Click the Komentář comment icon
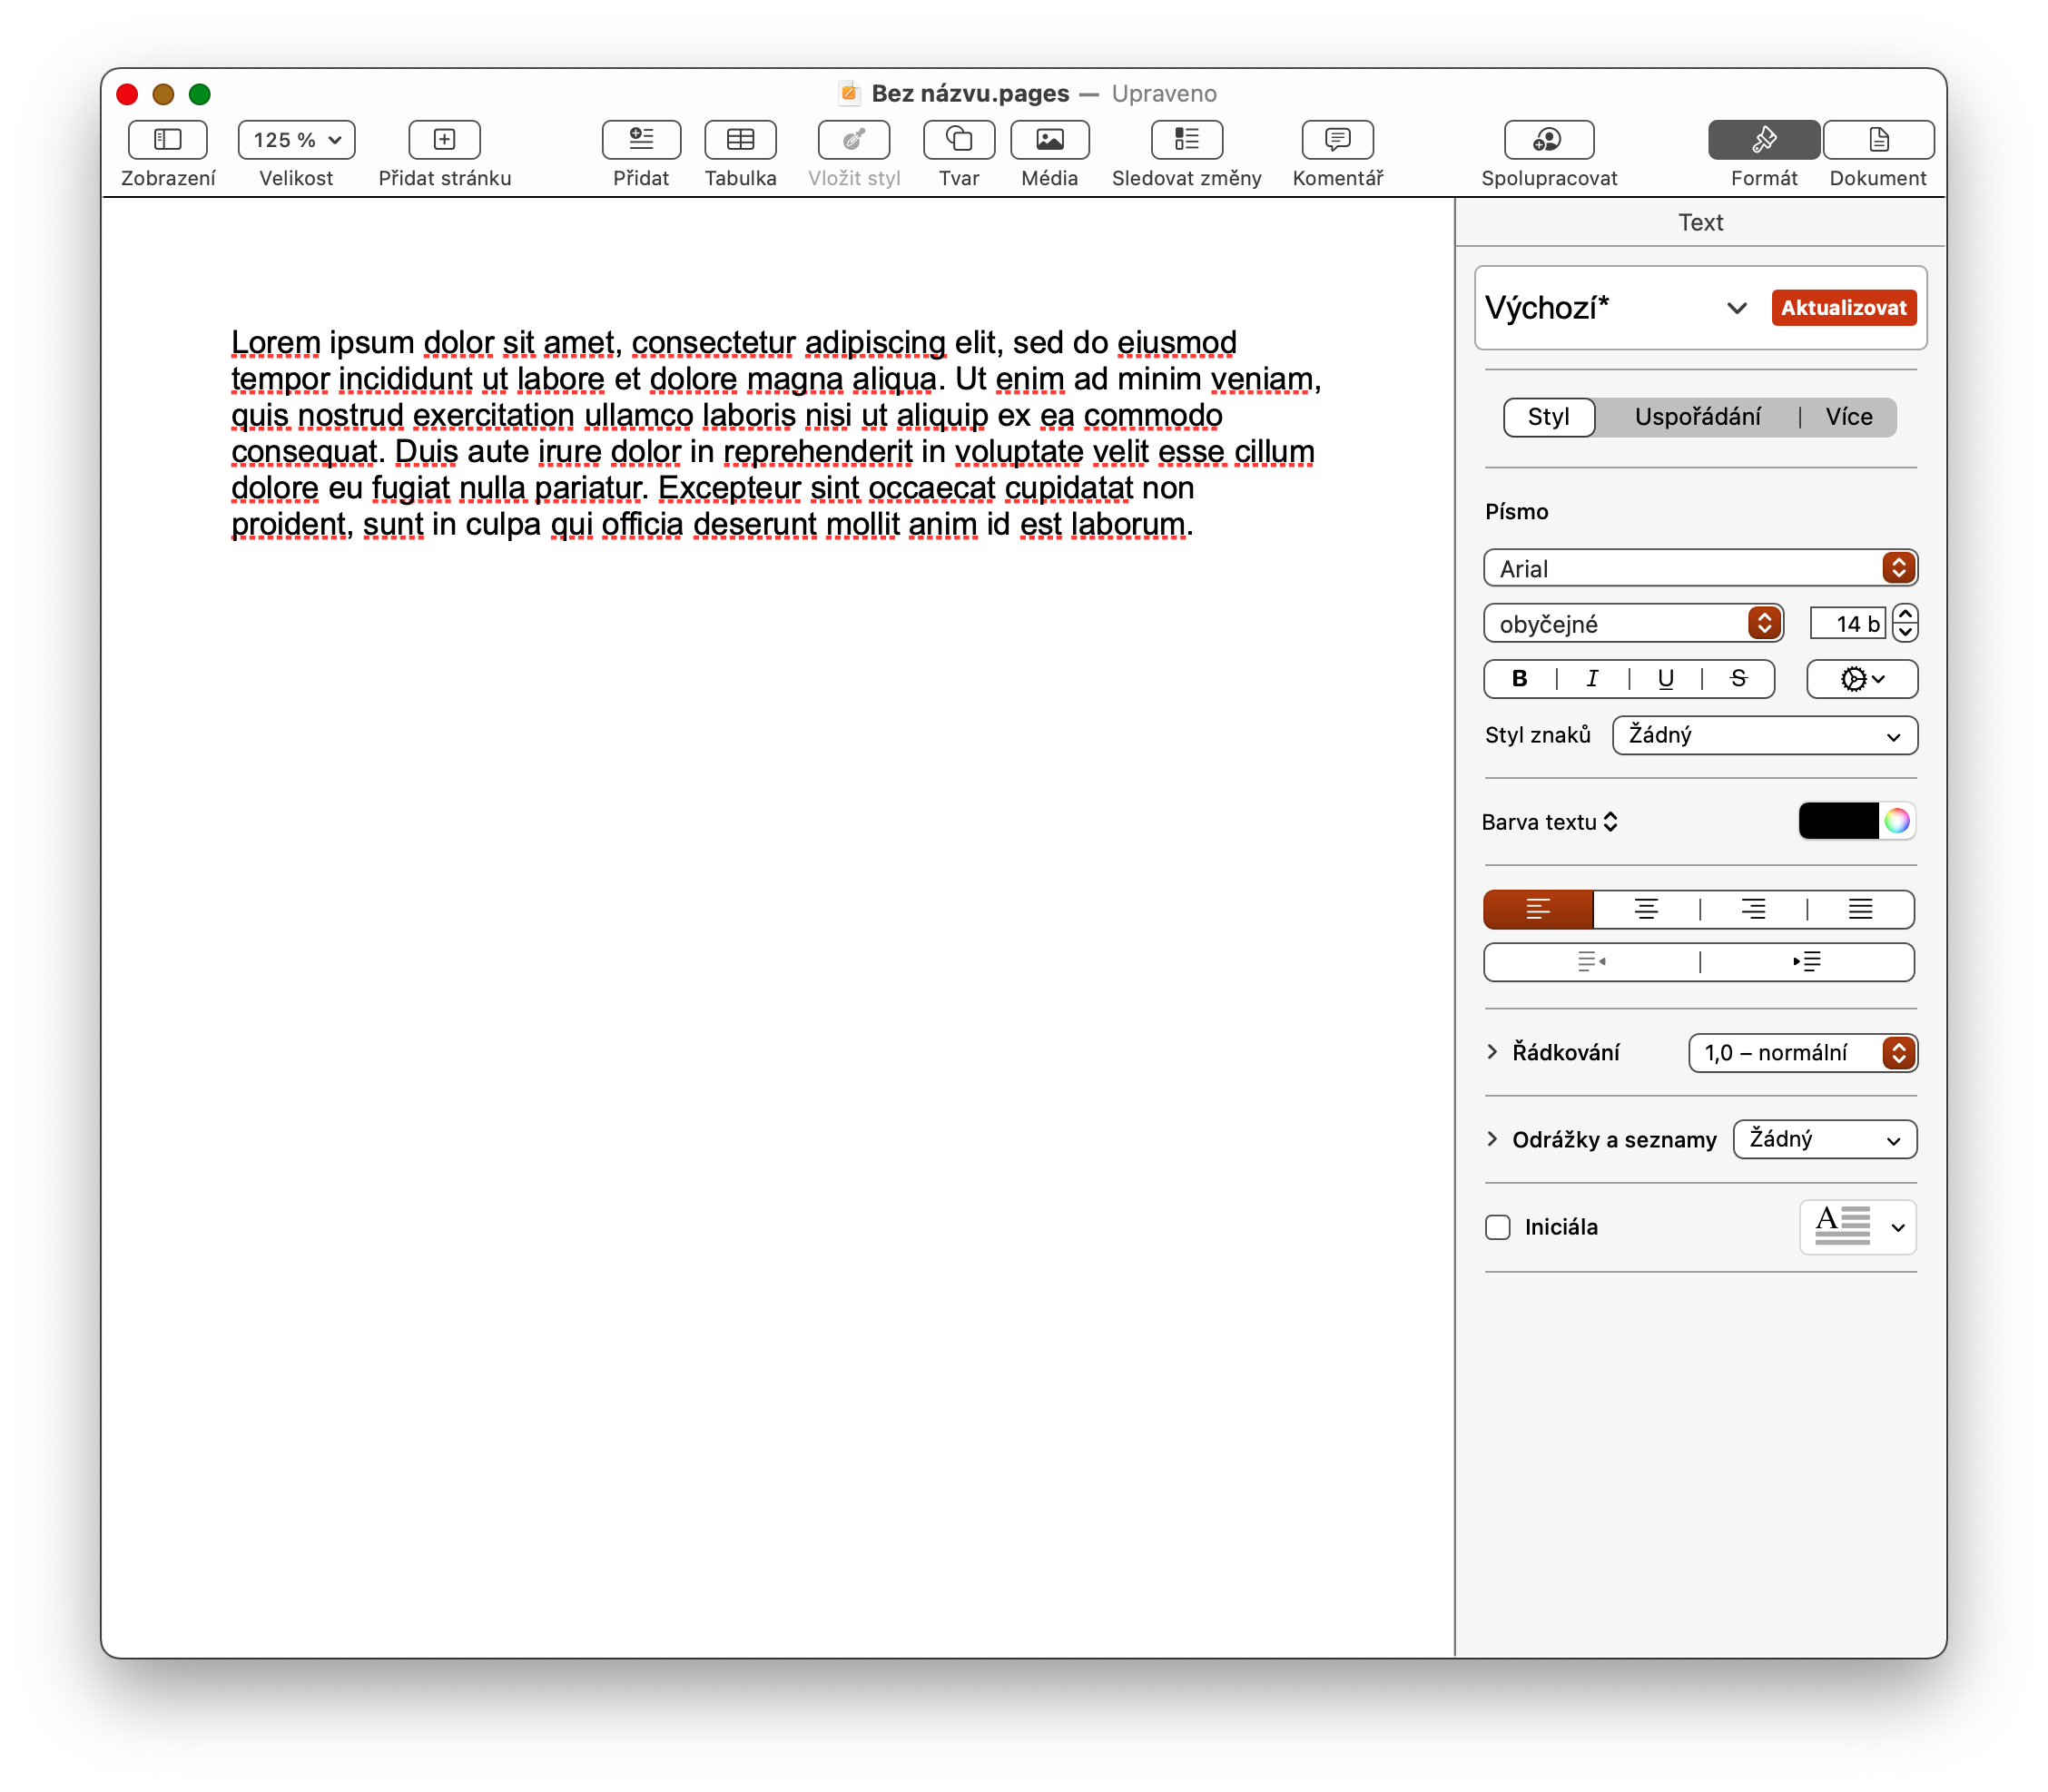 tap(1337, 140)
